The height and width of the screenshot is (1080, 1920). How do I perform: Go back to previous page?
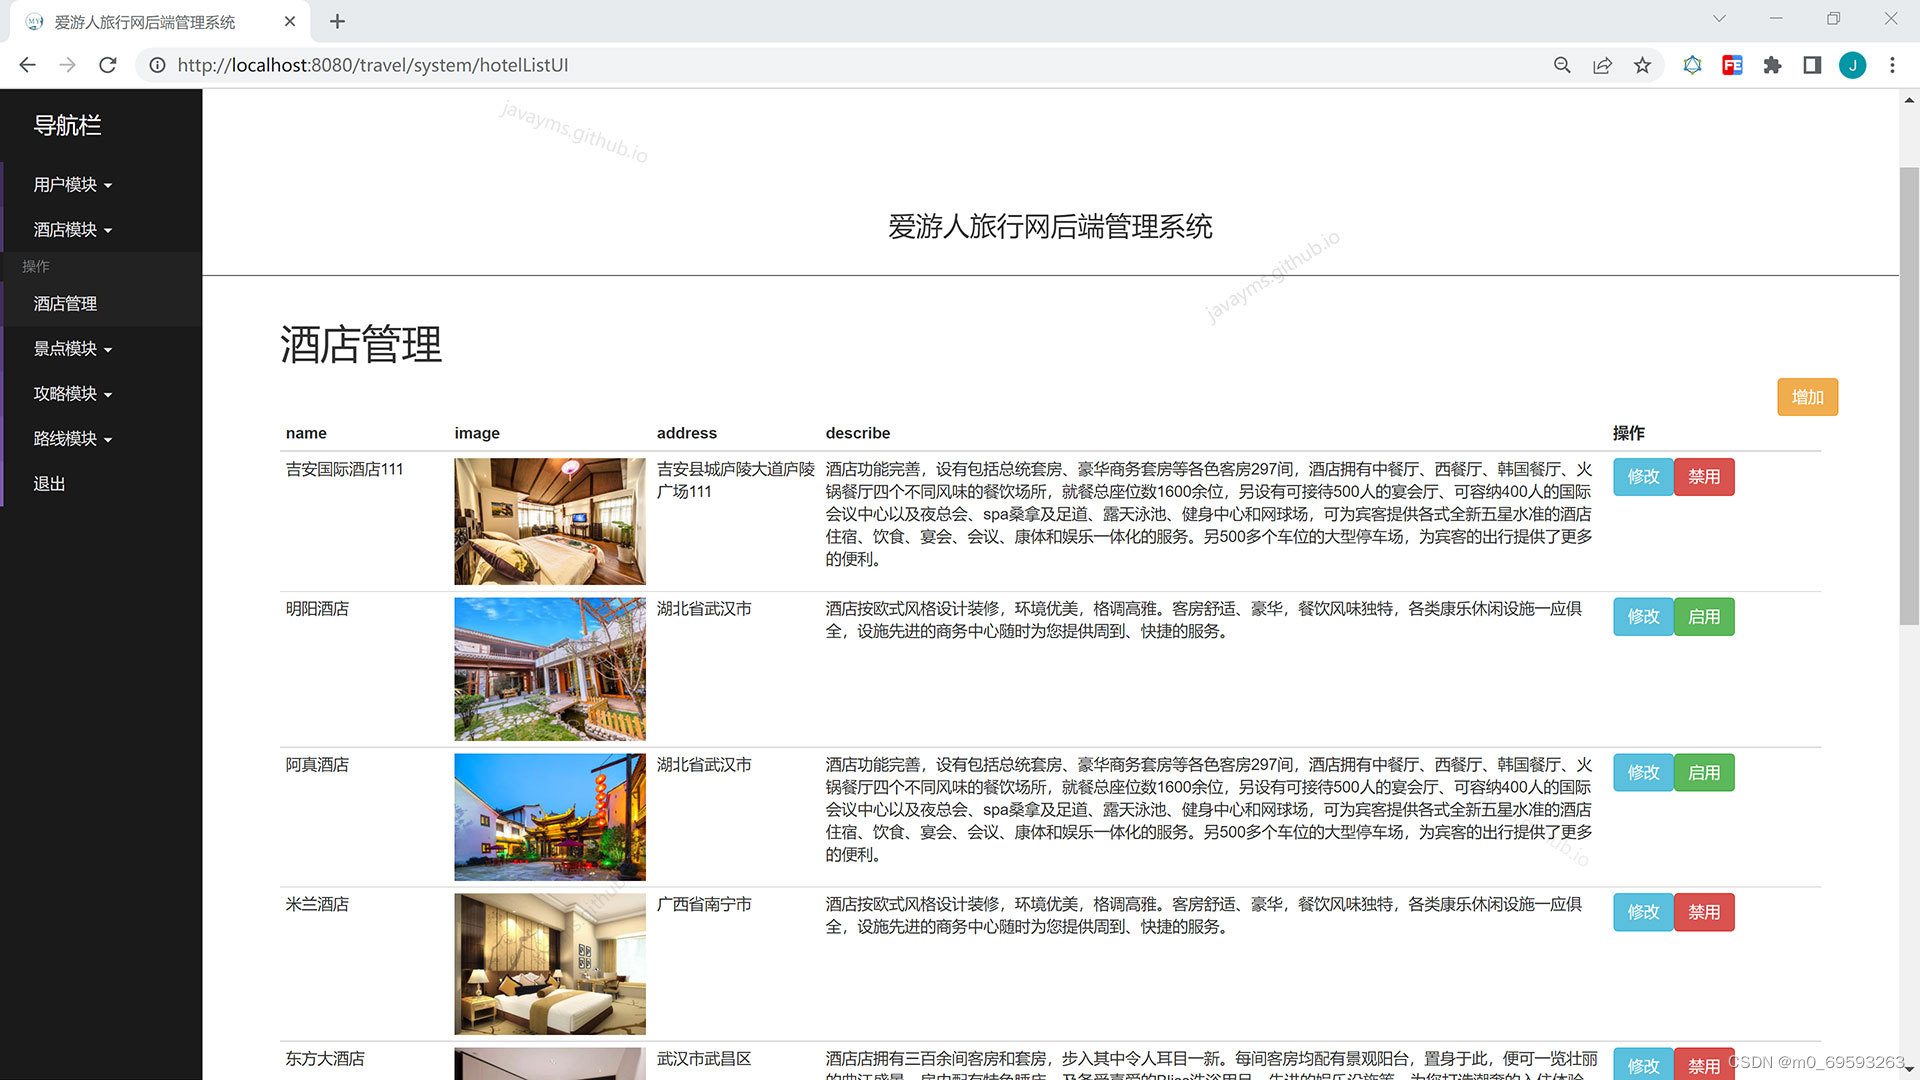27,65
